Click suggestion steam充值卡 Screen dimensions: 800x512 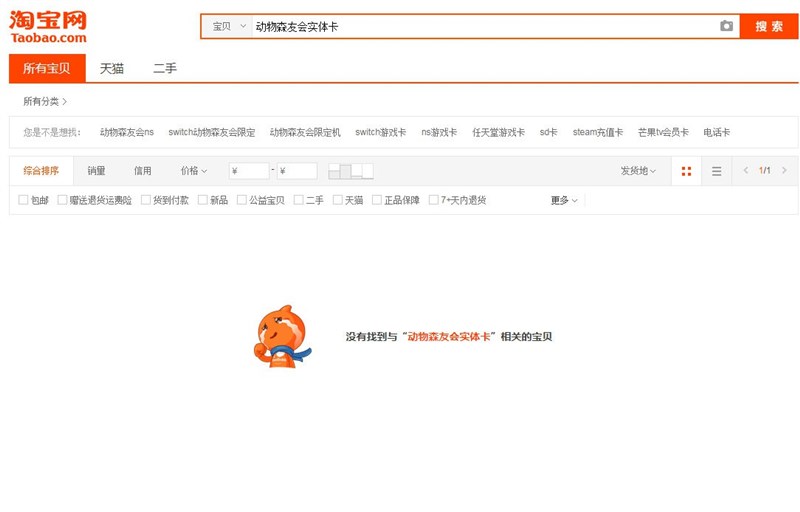click(x=598, y=133)
